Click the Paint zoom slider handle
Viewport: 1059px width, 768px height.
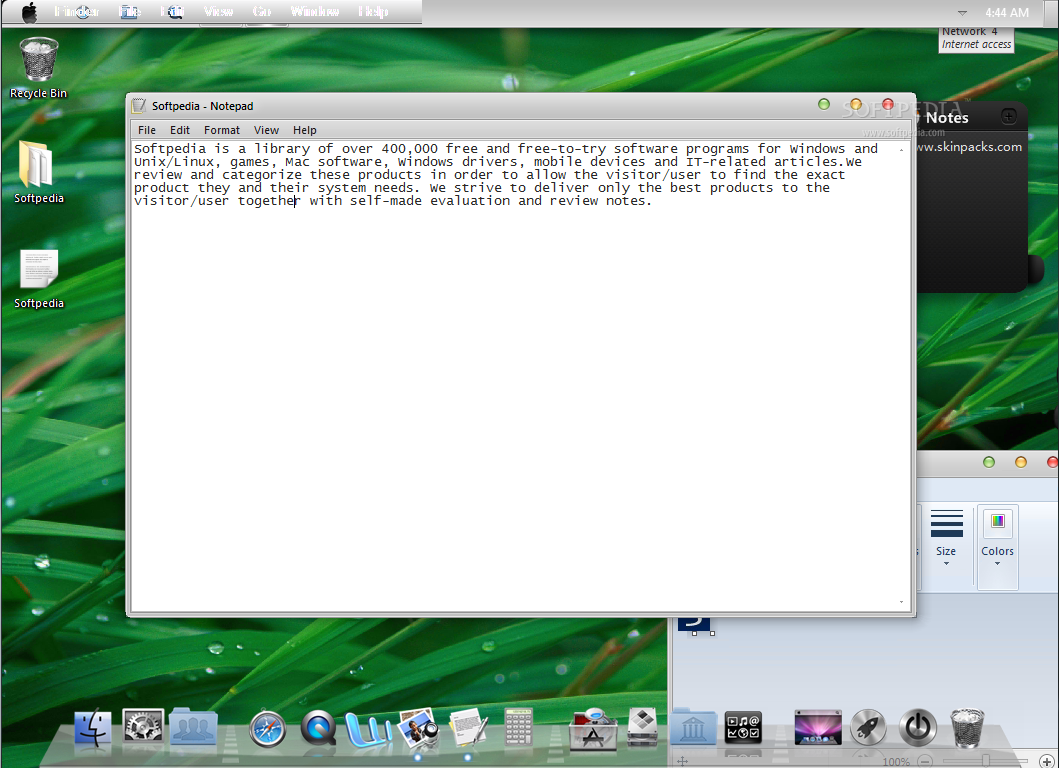pos(987,761)
